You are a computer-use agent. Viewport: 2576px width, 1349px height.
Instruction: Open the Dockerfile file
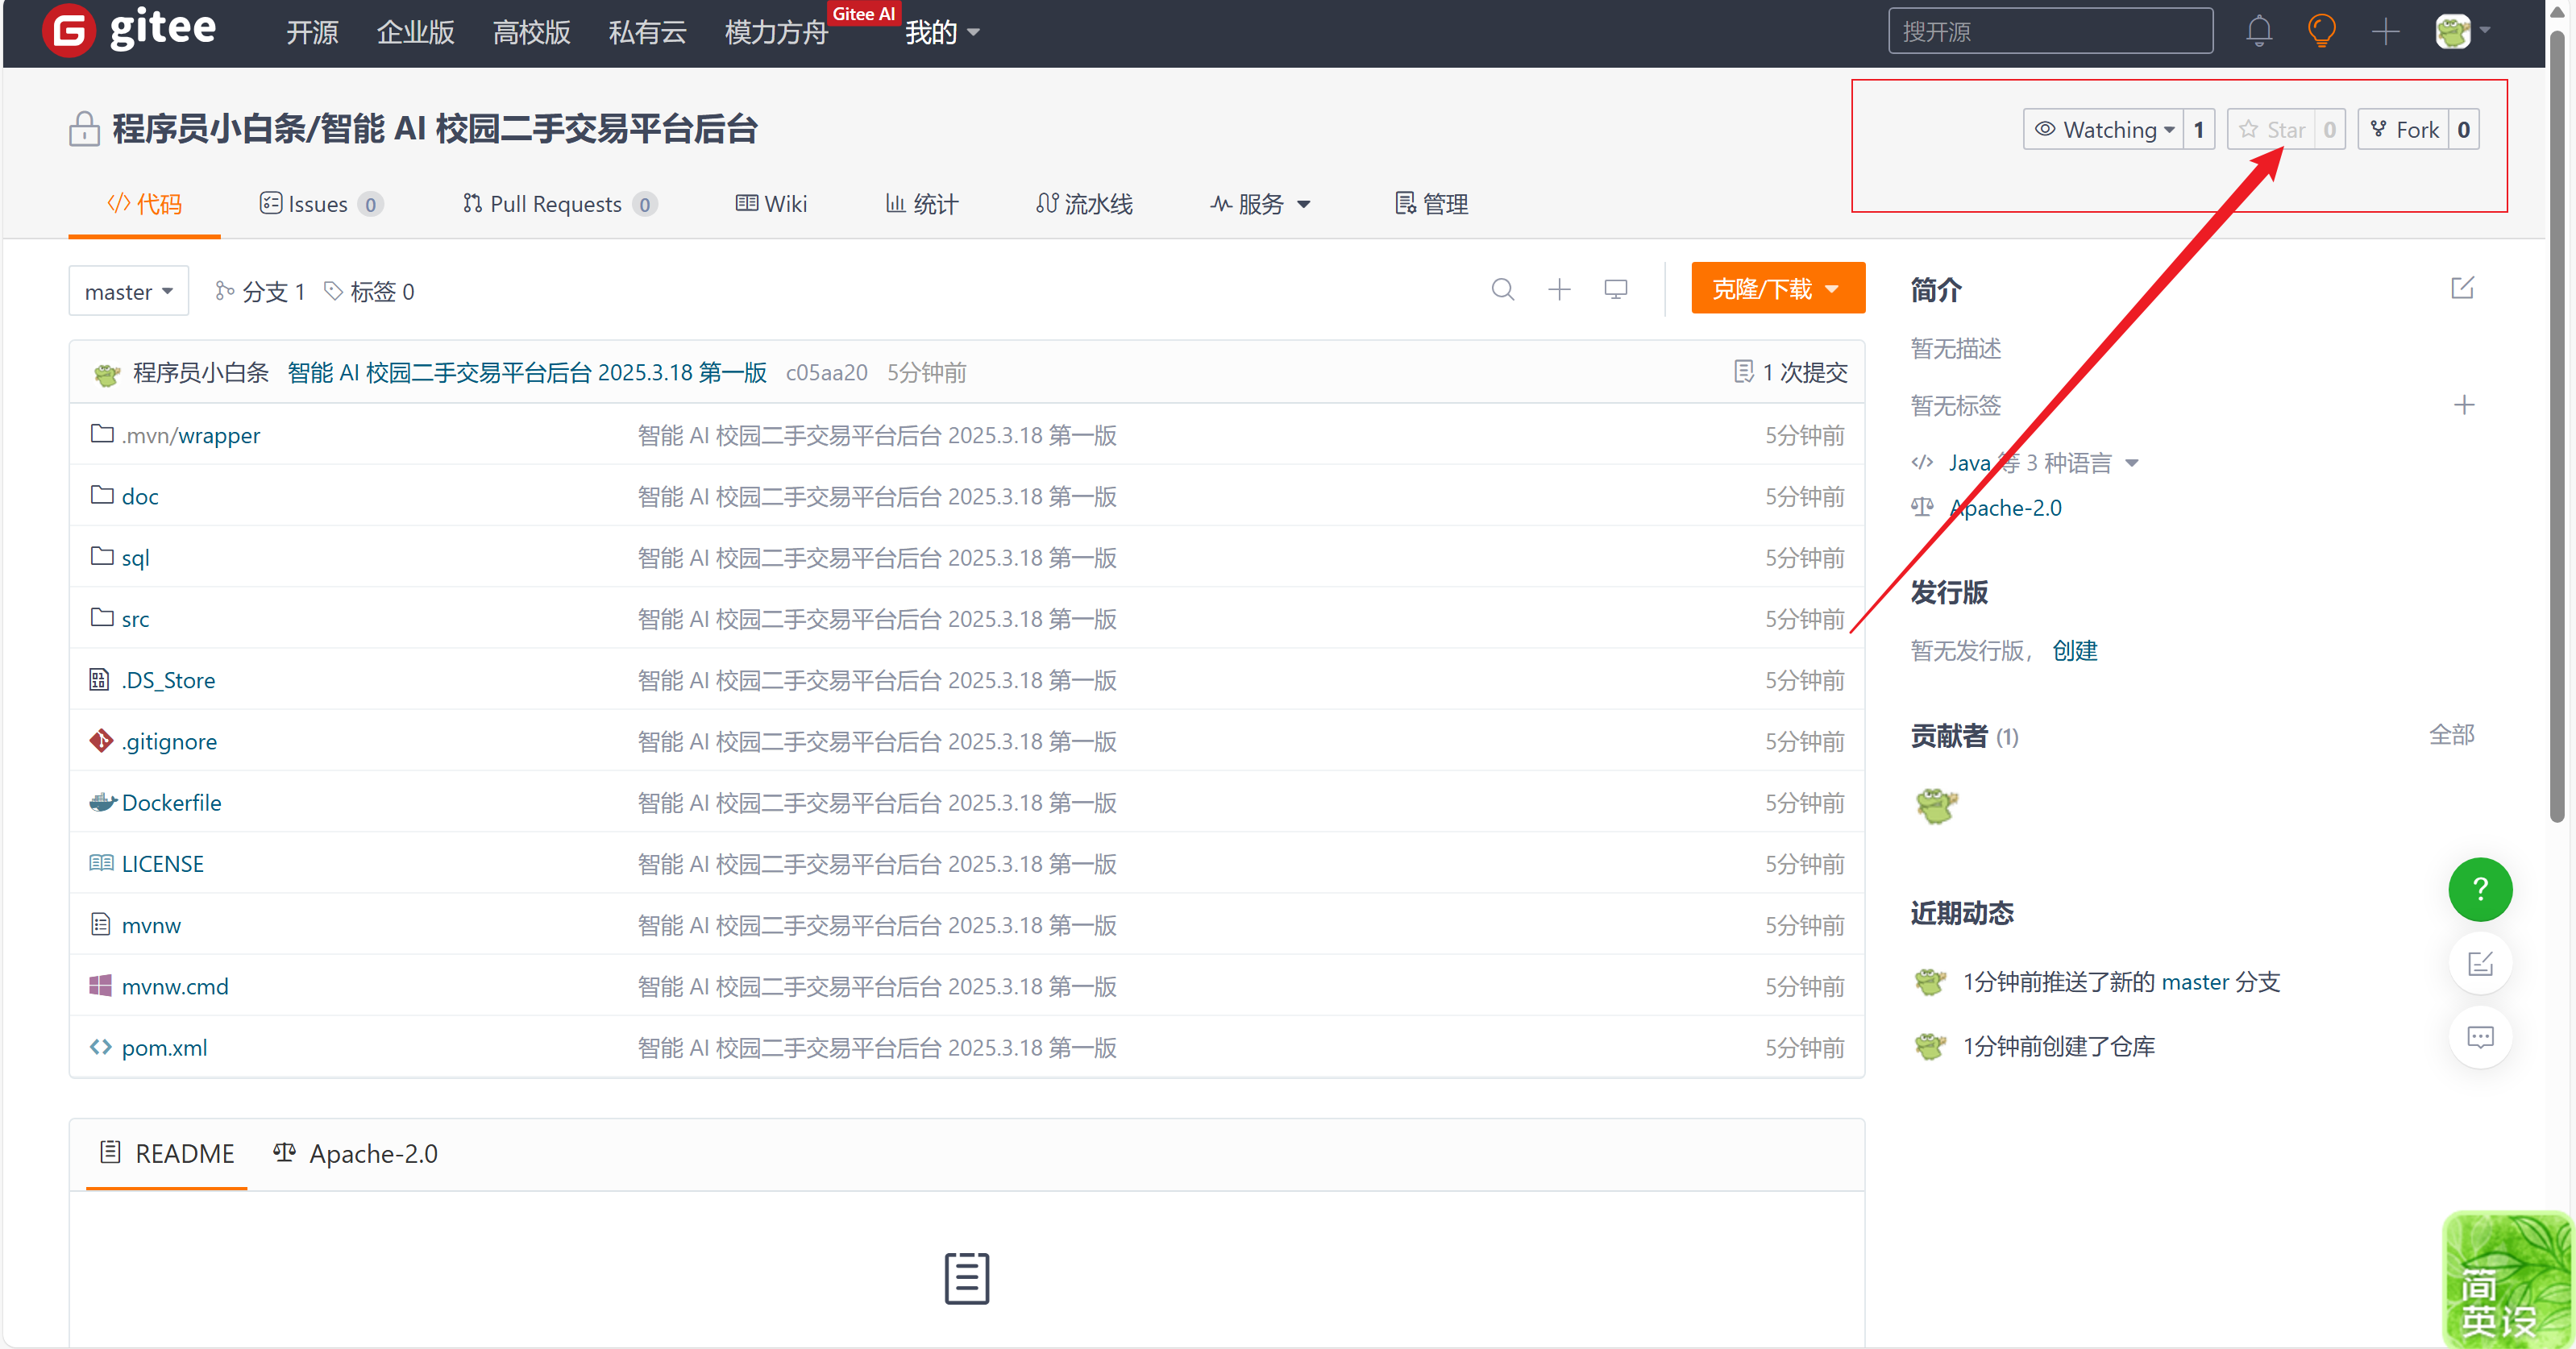coord(171,803)
